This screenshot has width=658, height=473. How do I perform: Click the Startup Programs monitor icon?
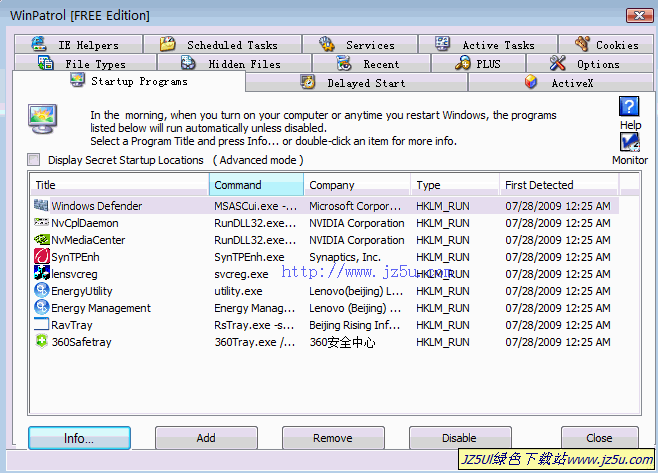pos(78,80)
